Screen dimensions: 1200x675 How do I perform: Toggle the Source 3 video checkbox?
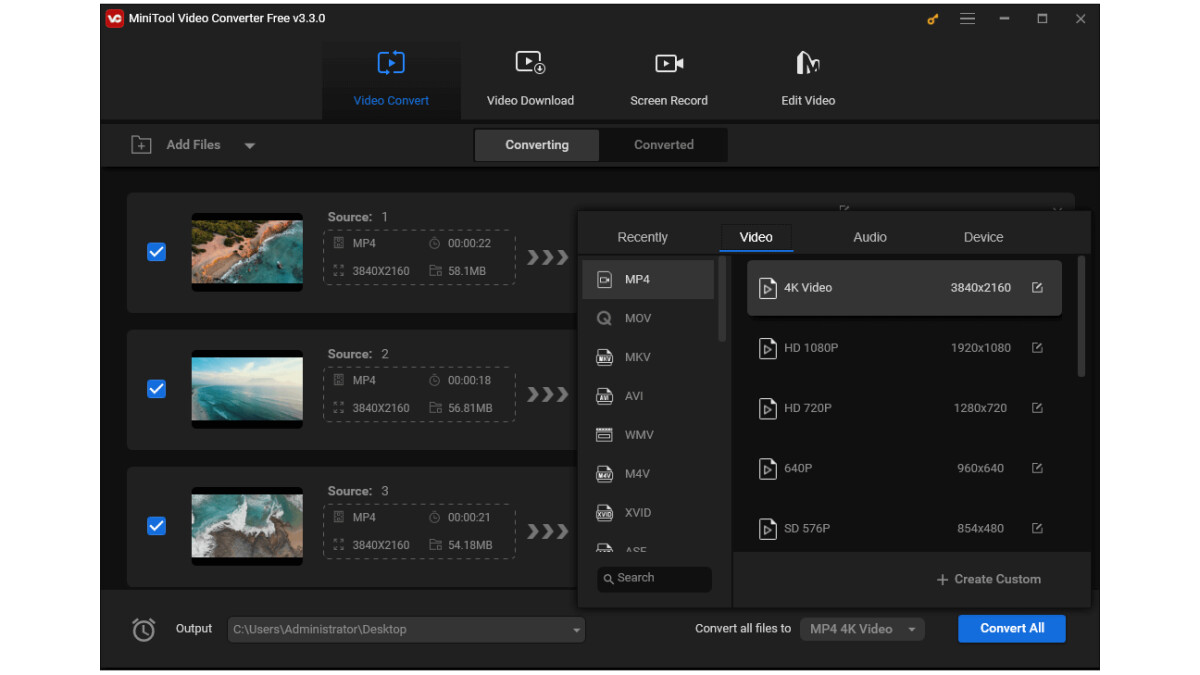(156, 526)
